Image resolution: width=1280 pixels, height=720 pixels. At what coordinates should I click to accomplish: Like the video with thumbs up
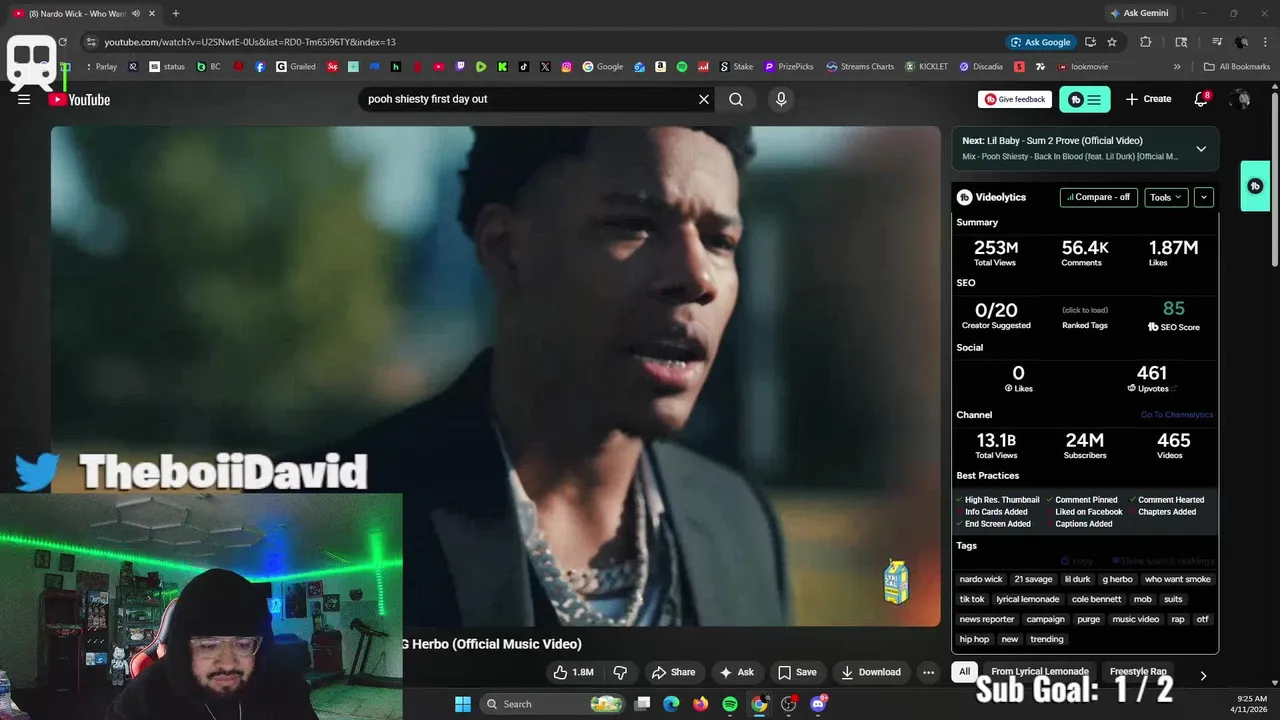pyautogui.click(x=574, y=672)
